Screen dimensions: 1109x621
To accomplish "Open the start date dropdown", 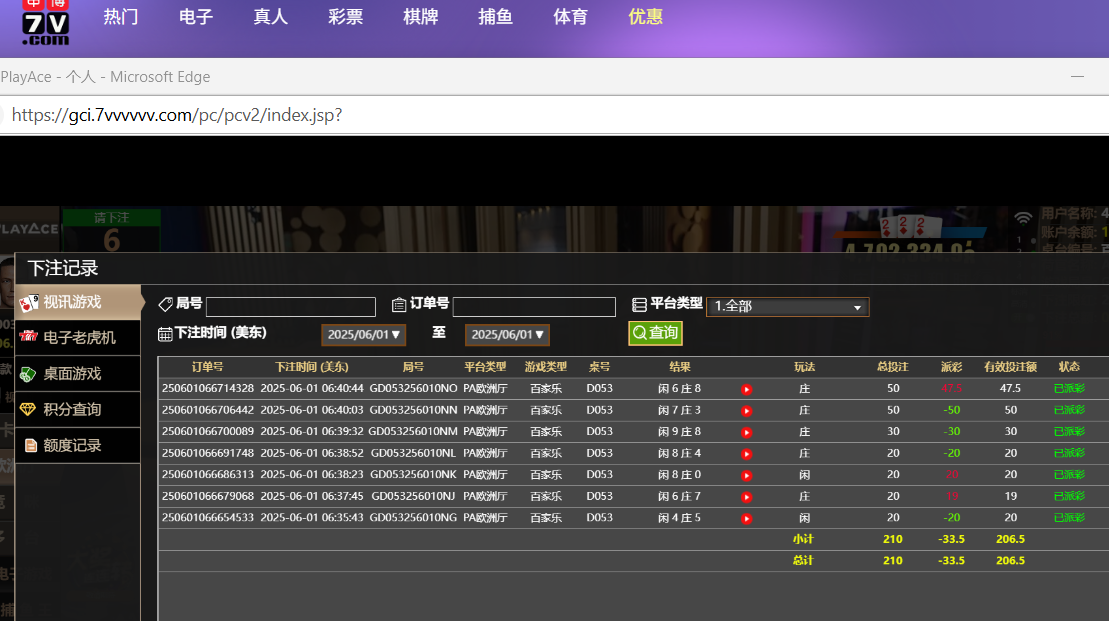I will (363, 335).
